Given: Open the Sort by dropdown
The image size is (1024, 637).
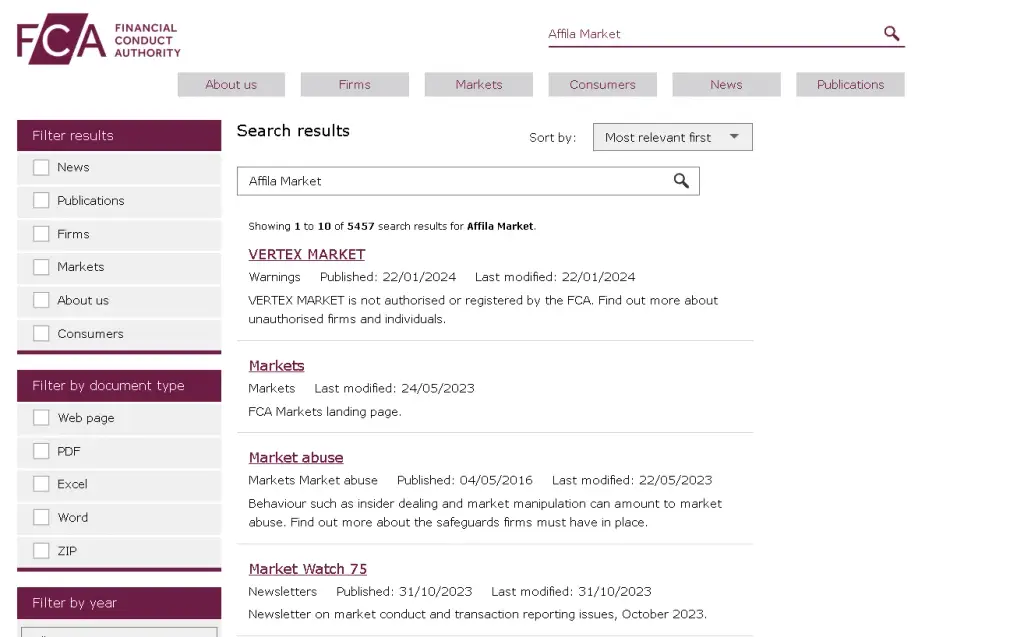Looking at the screenshot, I should point(673,137).
